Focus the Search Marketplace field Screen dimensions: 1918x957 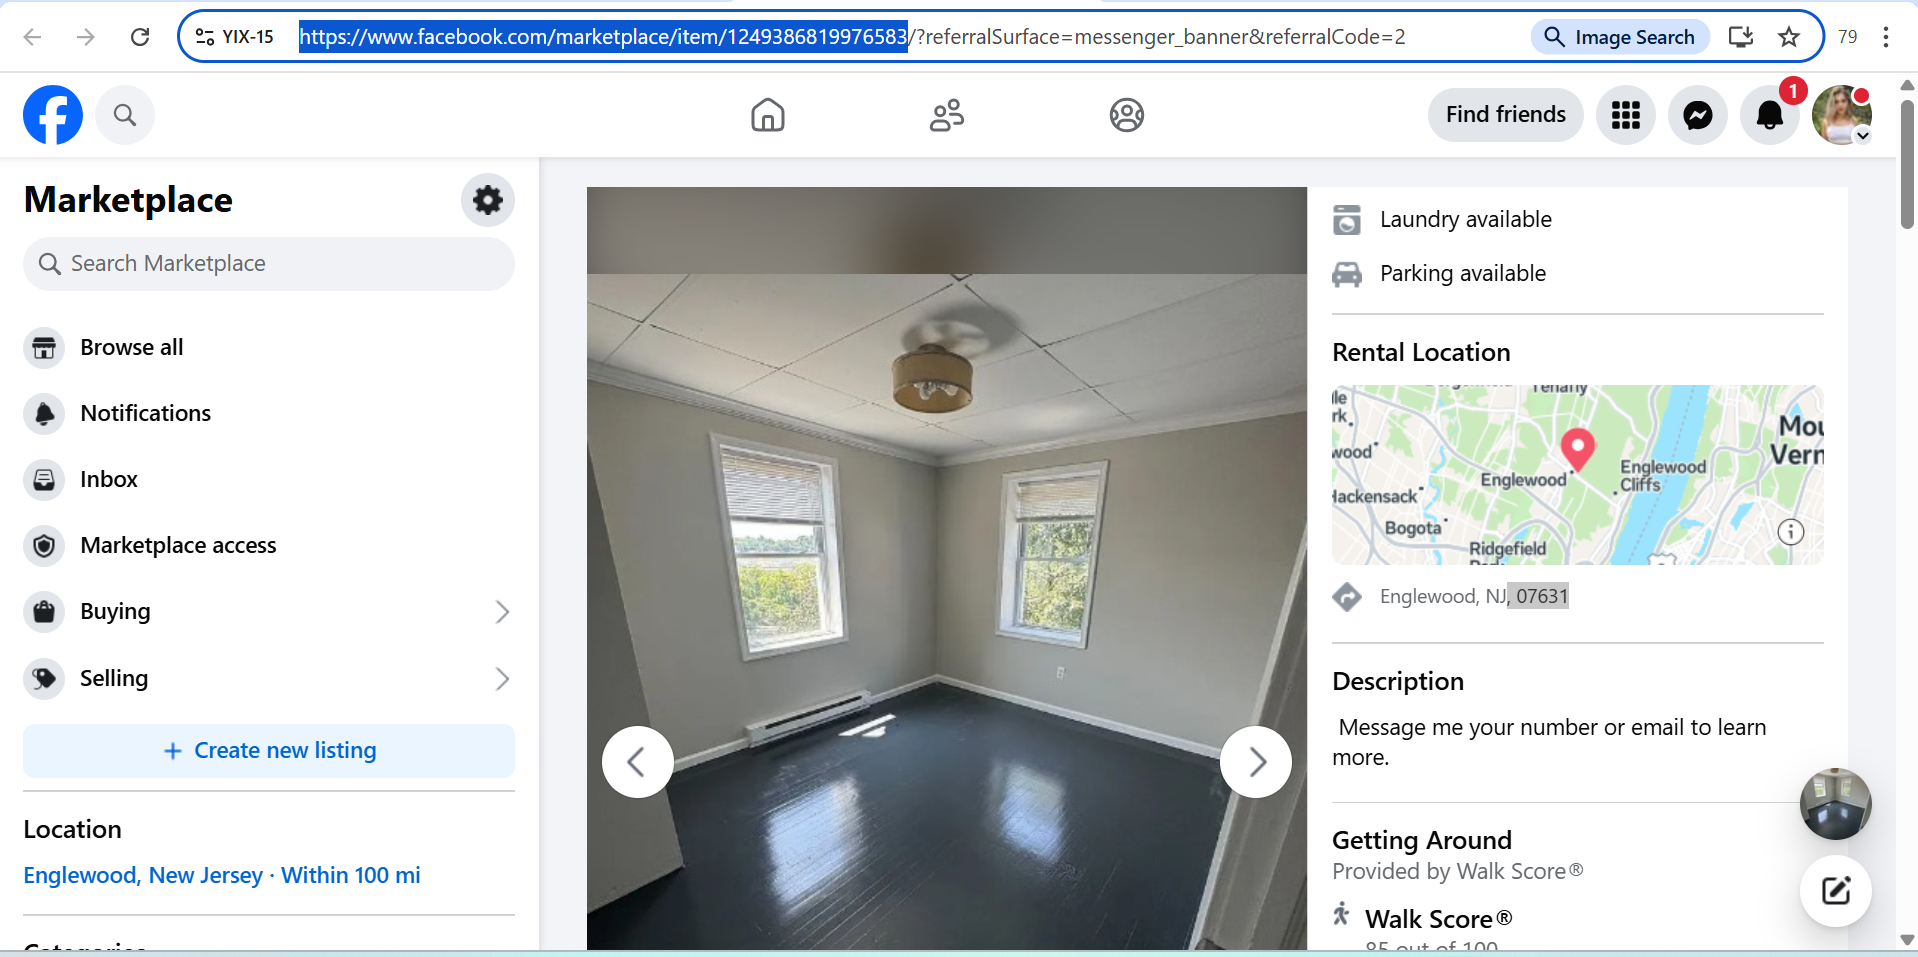(269, 264)
